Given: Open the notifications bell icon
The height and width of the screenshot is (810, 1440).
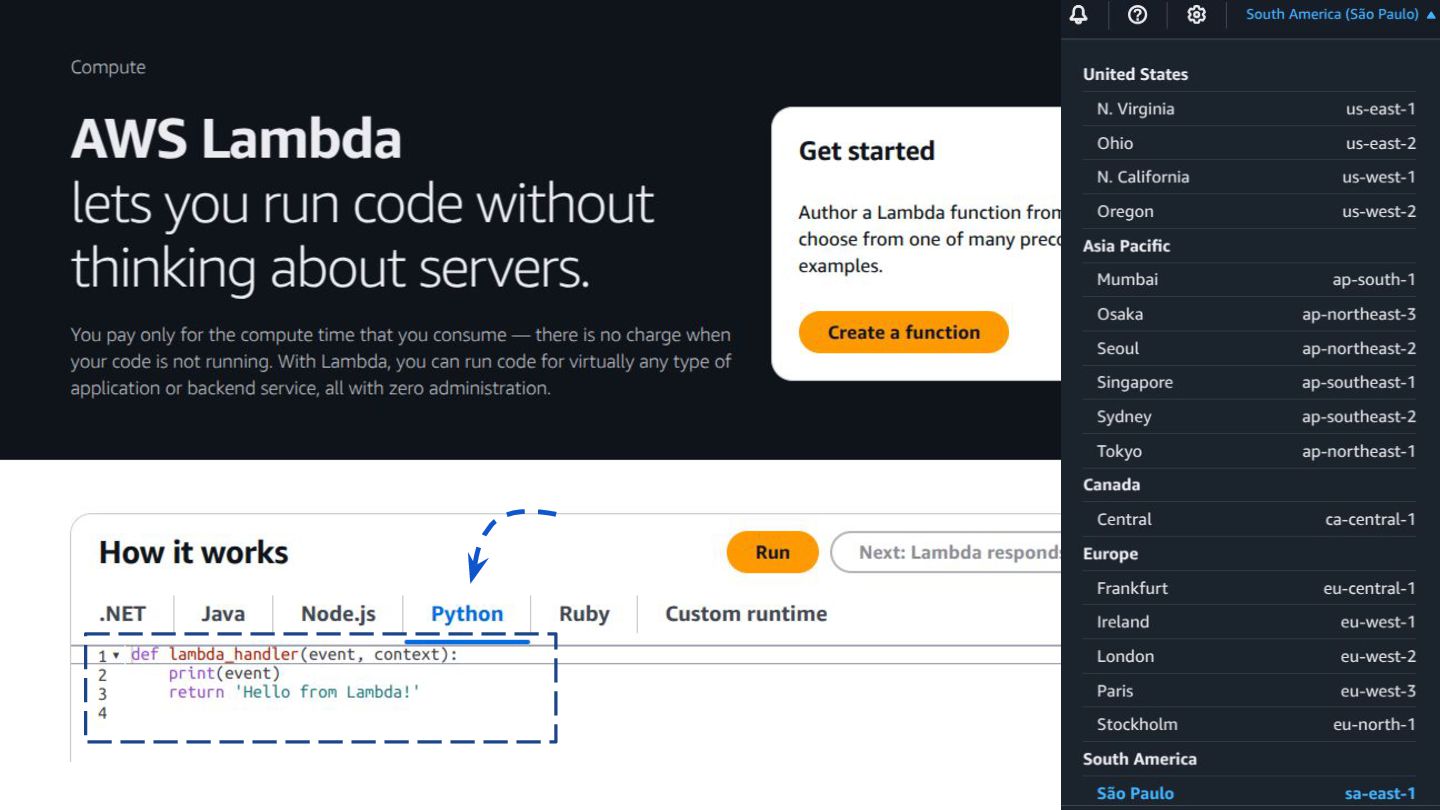Looking at the screenshot, I should click(1078, 14).
